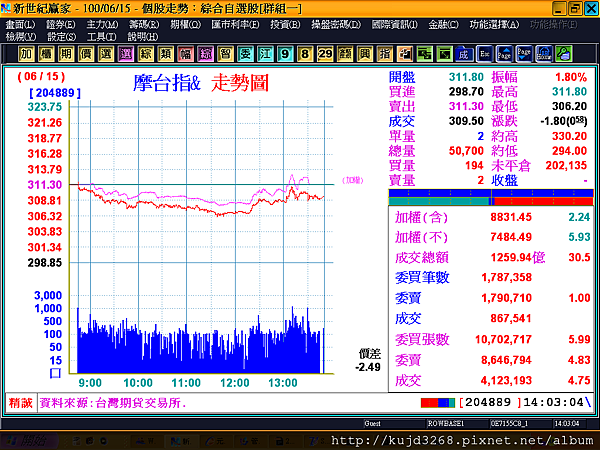Click the 29 toolbar icon
The width and height of the screenshot is (600, 450).
pyautogui.click(x=325, y=54)
